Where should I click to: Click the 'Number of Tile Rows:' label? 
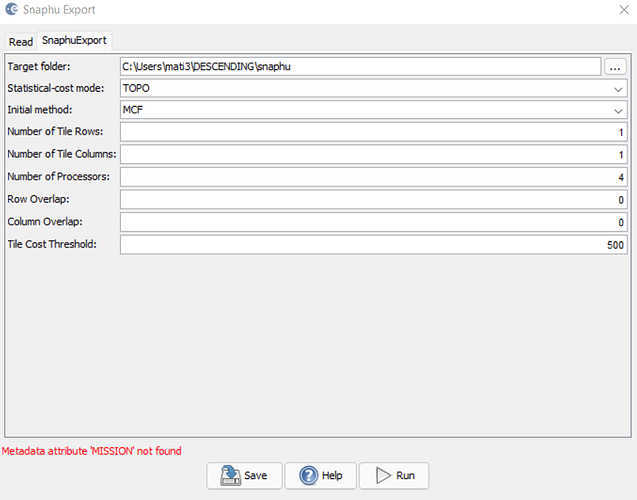(55, 132)
